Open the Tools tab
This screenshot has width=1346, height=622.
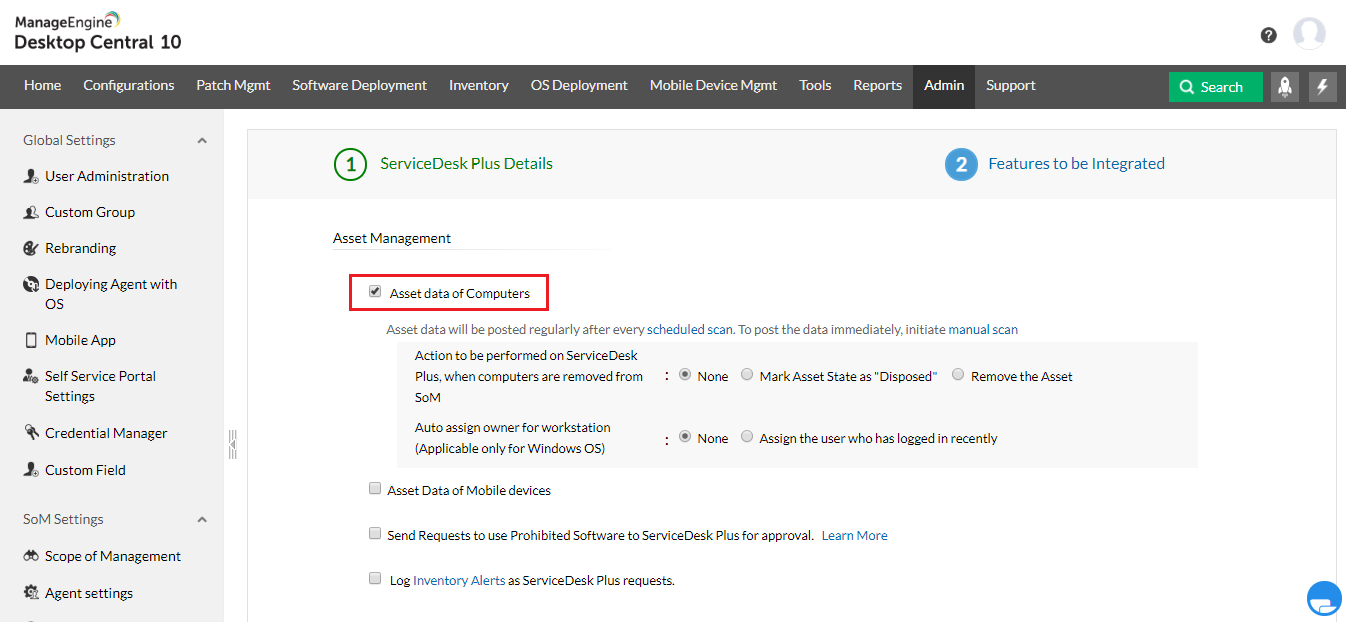pos(815,86)
